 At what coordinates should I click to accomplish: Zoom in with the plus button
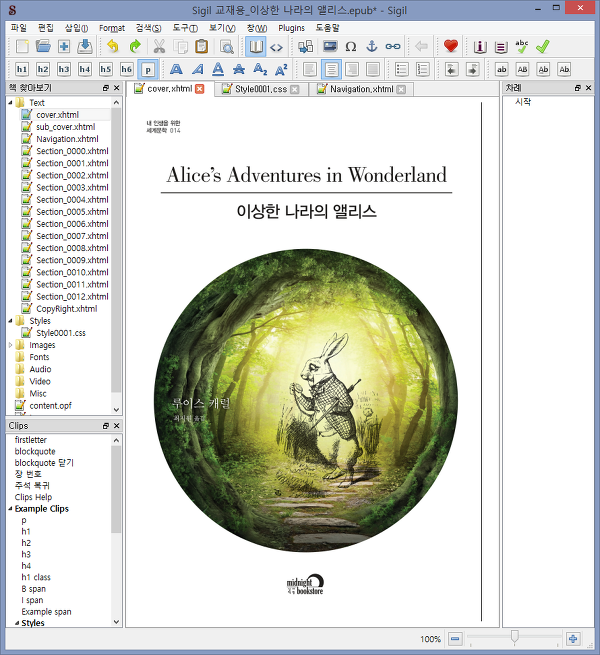(573, 639)
